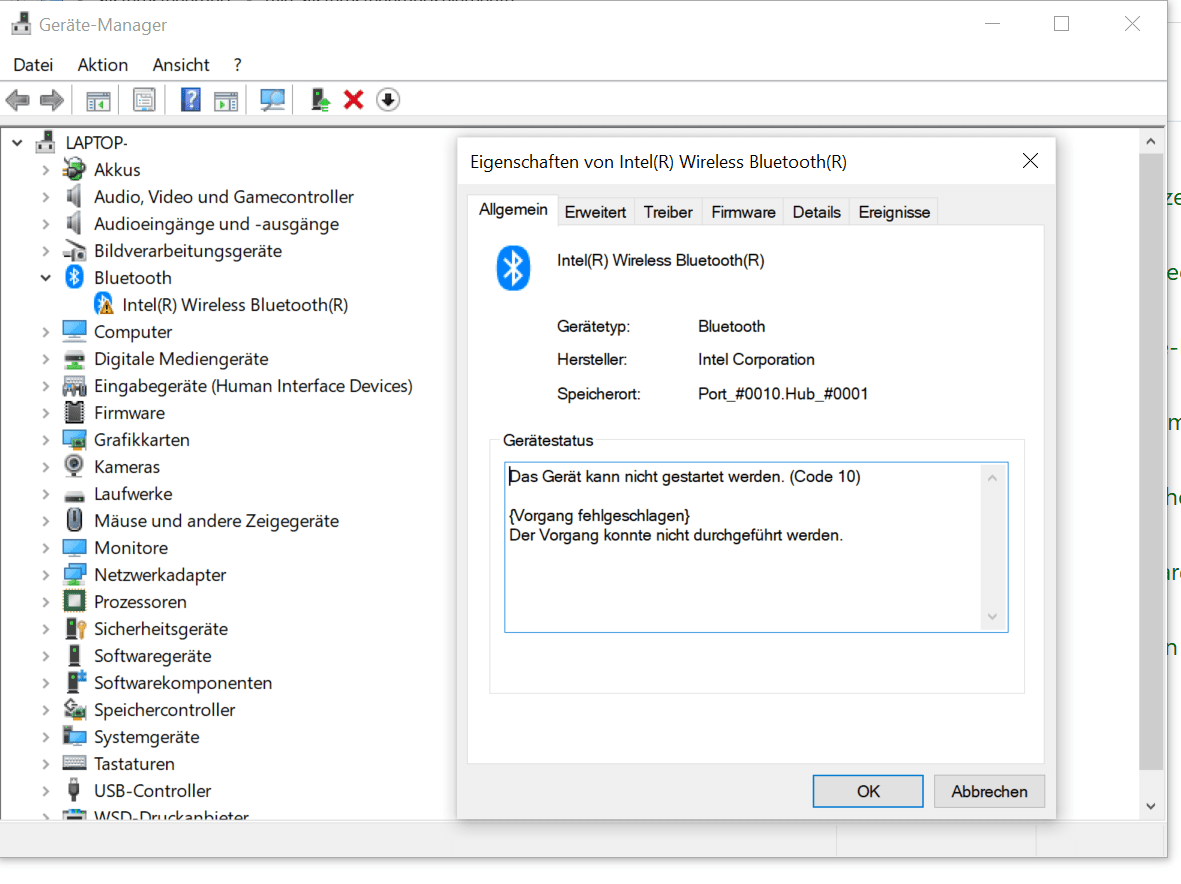Switch to the Firmware tab in dialog
The image size is (1181, 884).
tap(743, 212)
